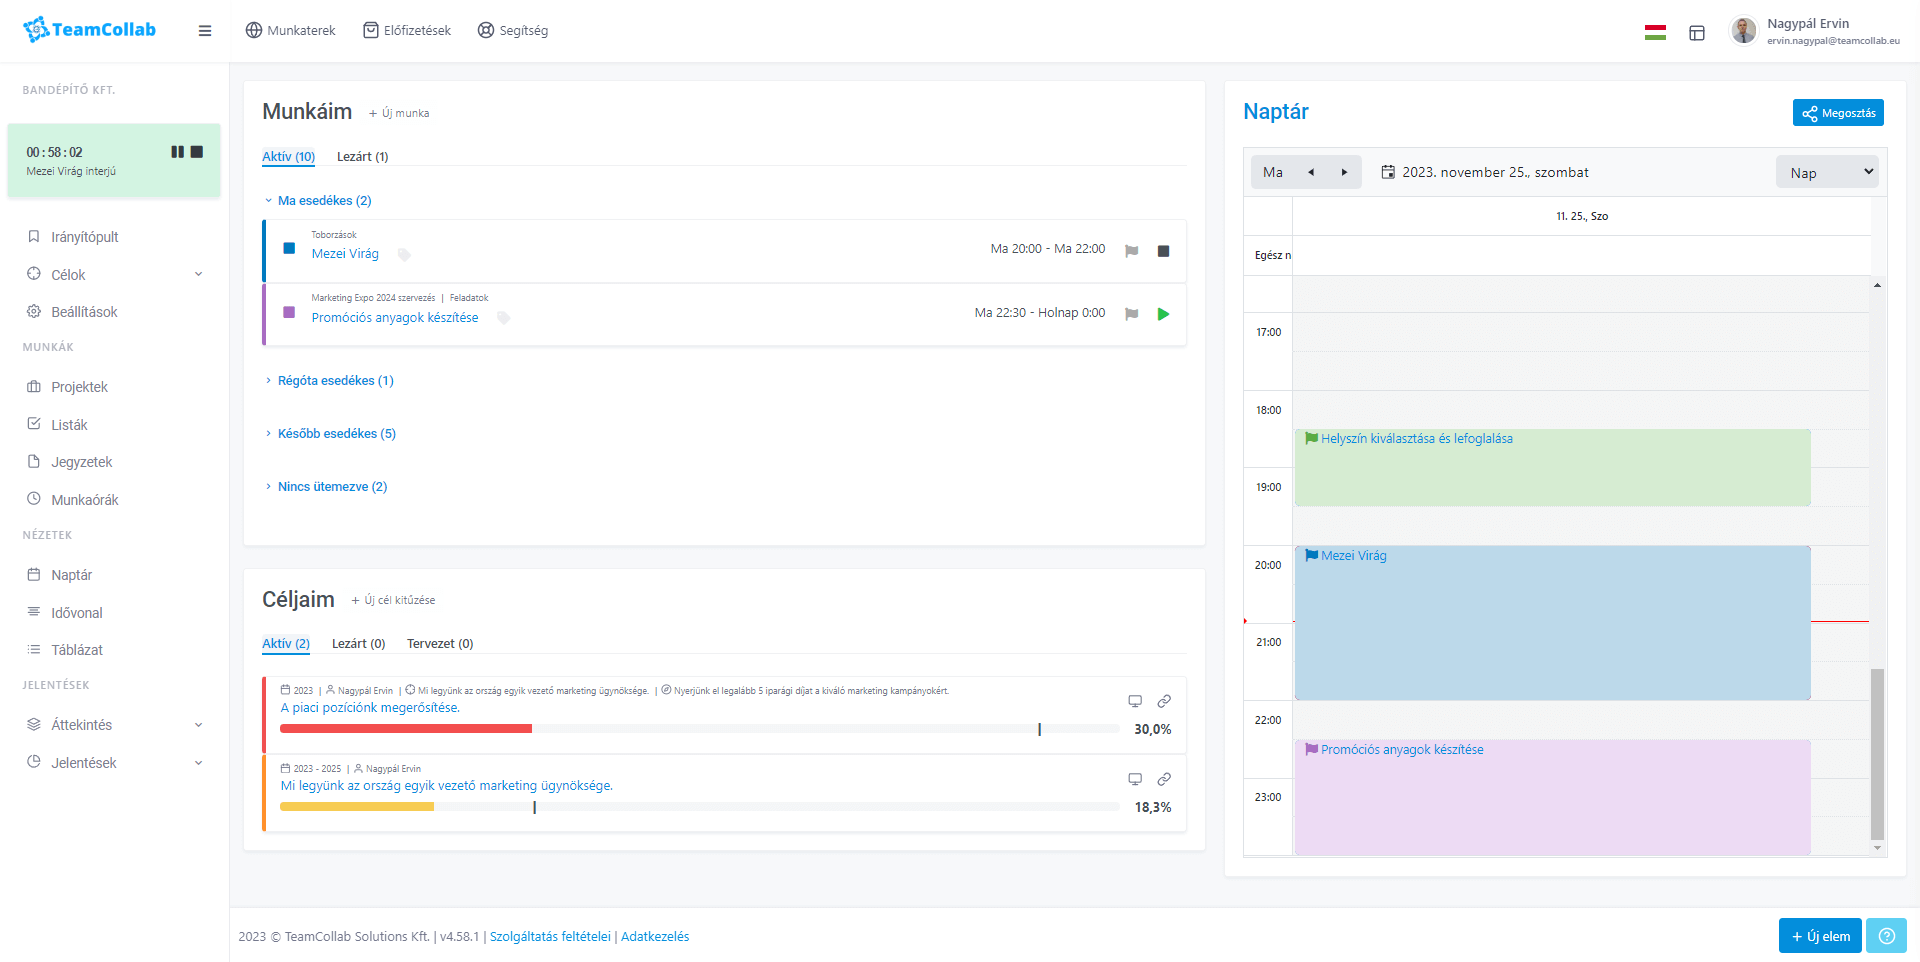The width and height of the screenshot is (1920, 962).
Task: Mark the Mezei Virág task status square
Action: coord(289,248)
